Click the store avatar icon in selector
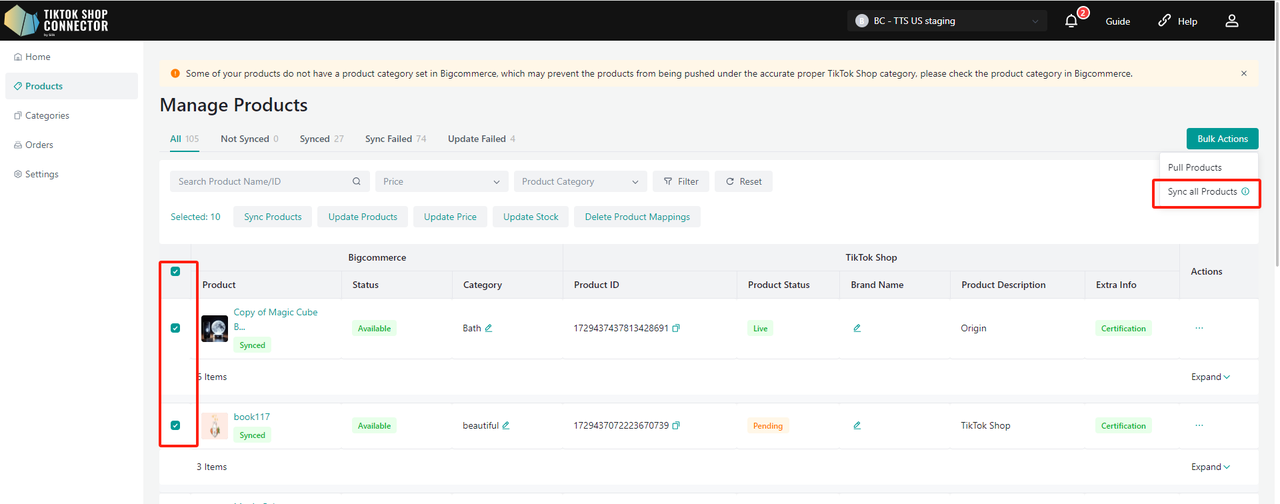This screenshot has width=1280, height=504. tap(862, 21)
